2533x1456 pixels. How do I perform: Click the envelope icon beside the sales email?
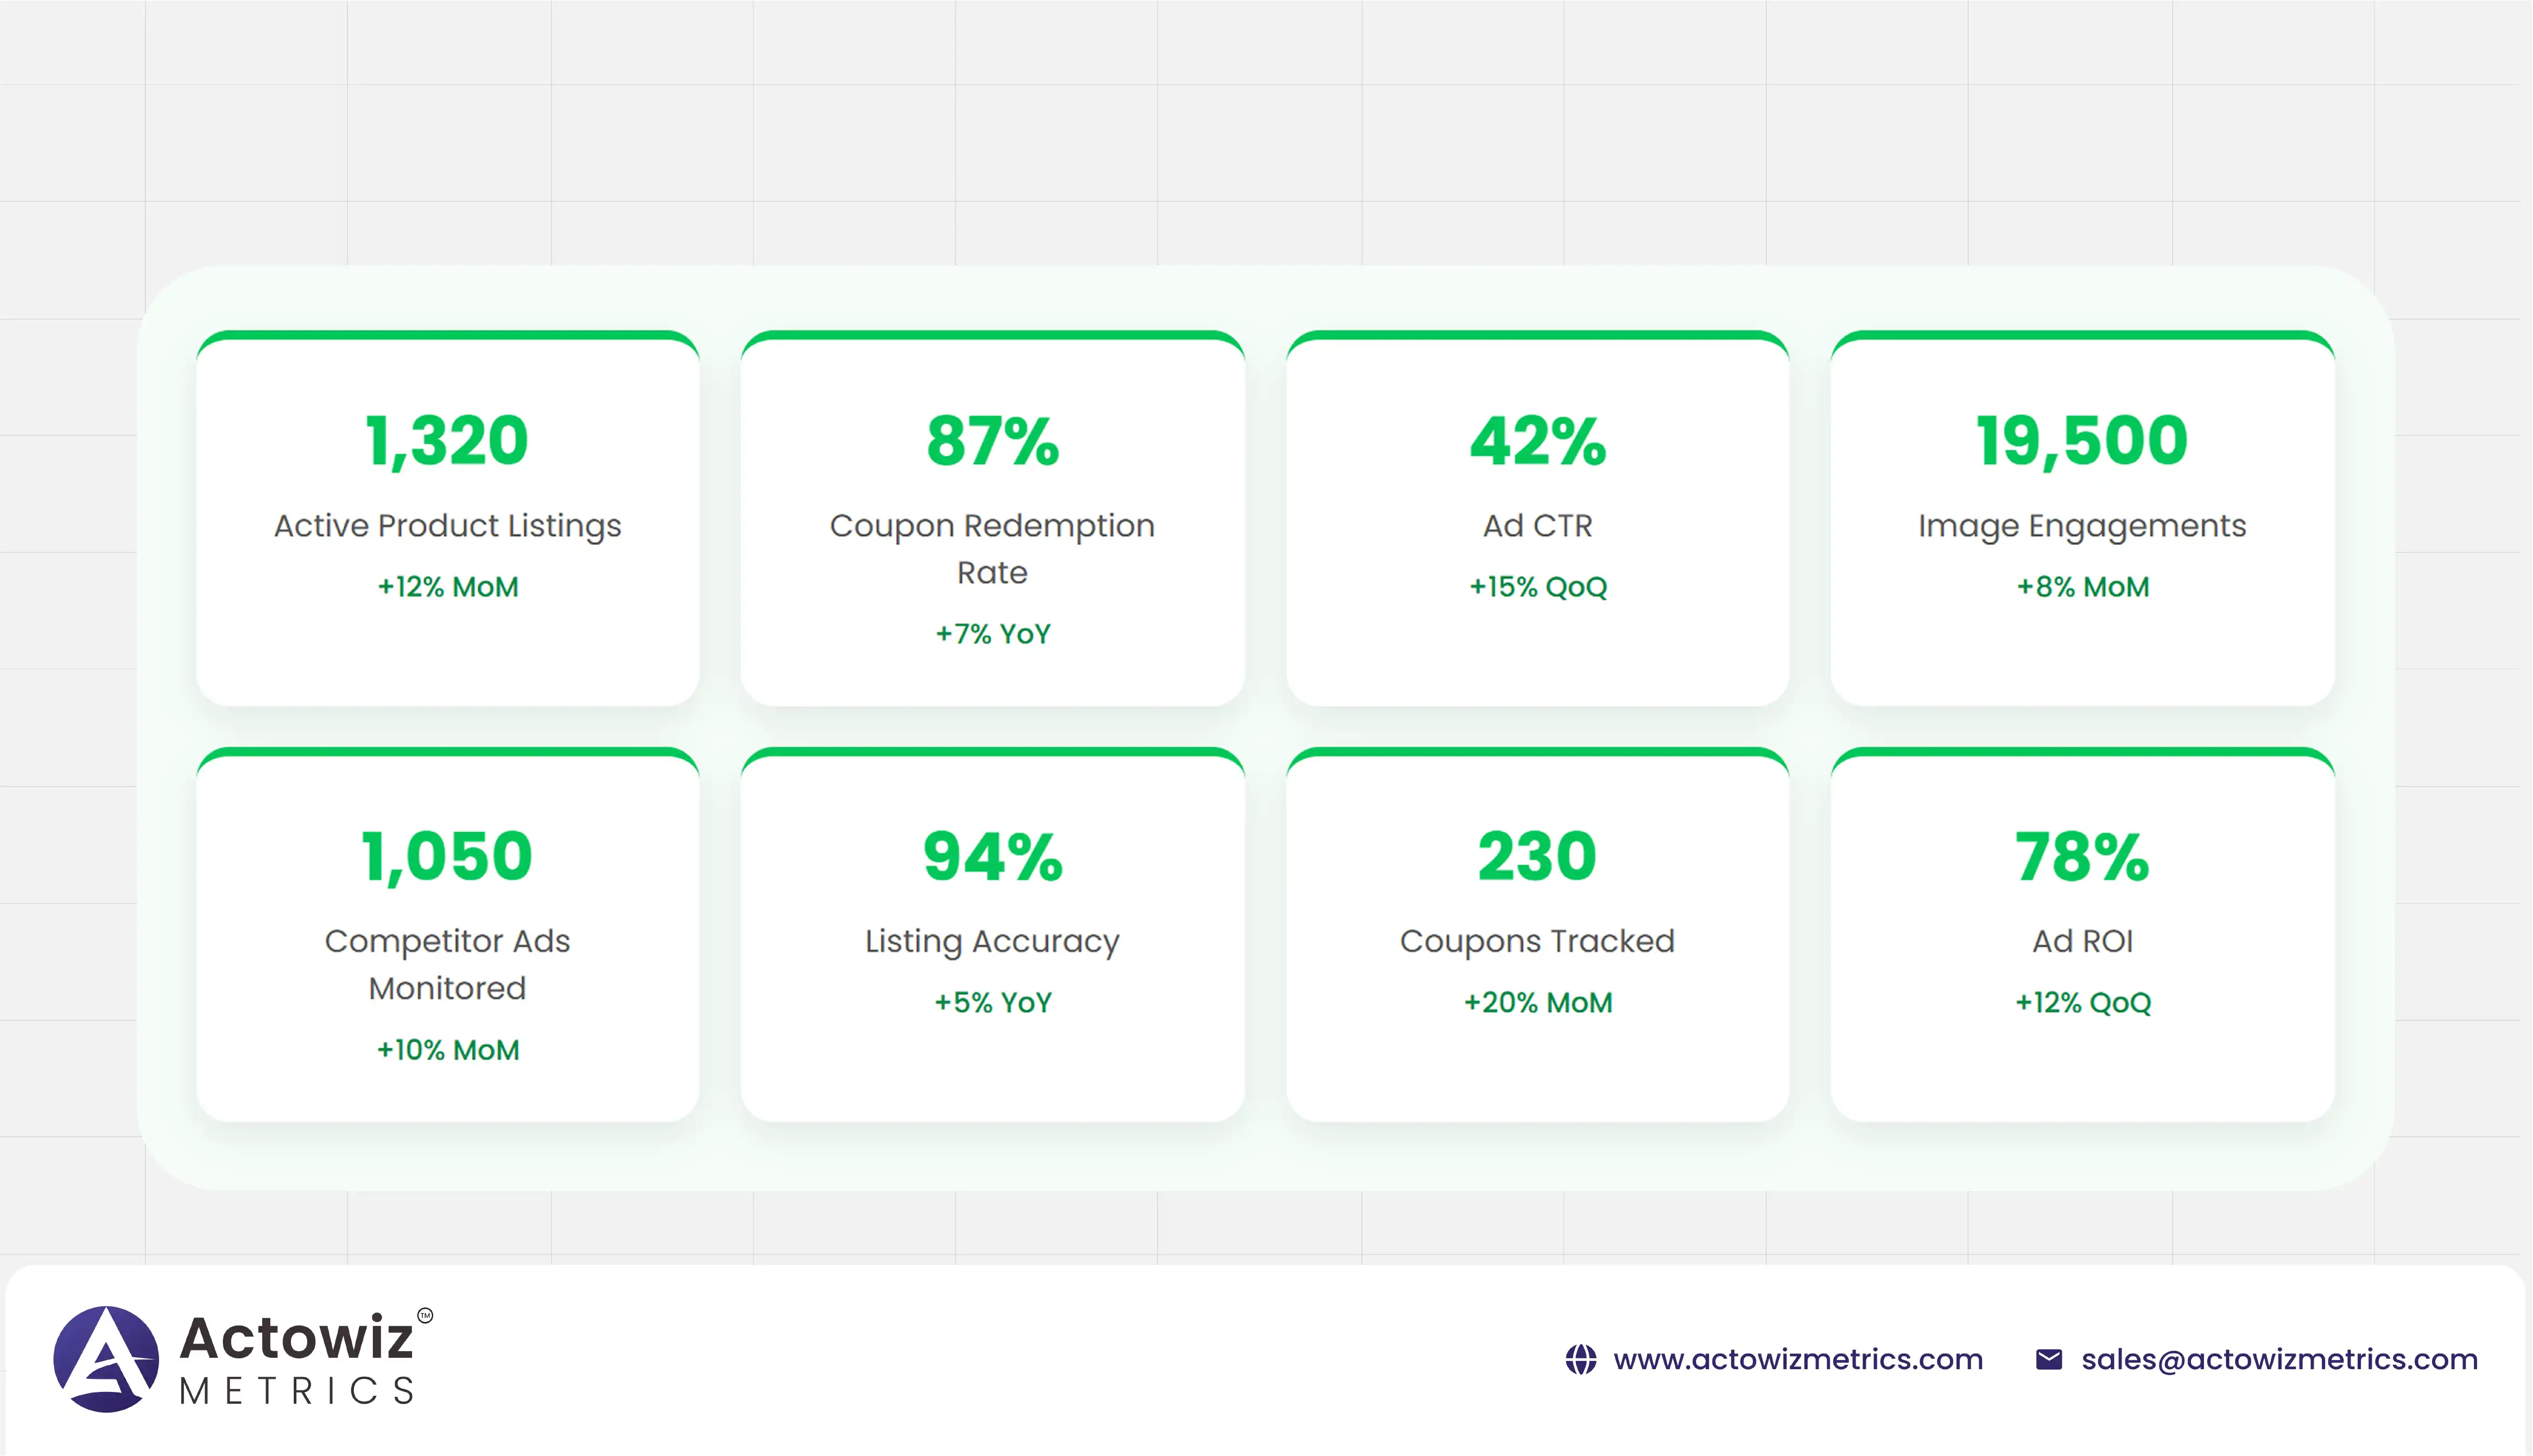tap(2048, 1360)
